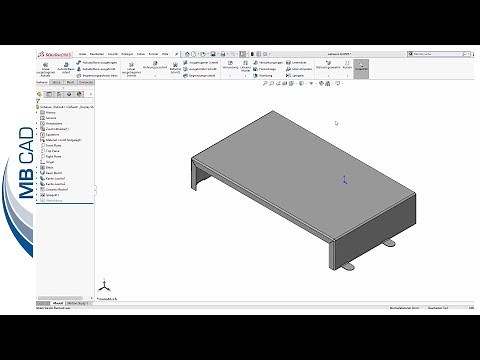This screenshot has height=360, width=480.
Task: Open the DisplayManager panel tab icon
Action: (x=79, y=94)
